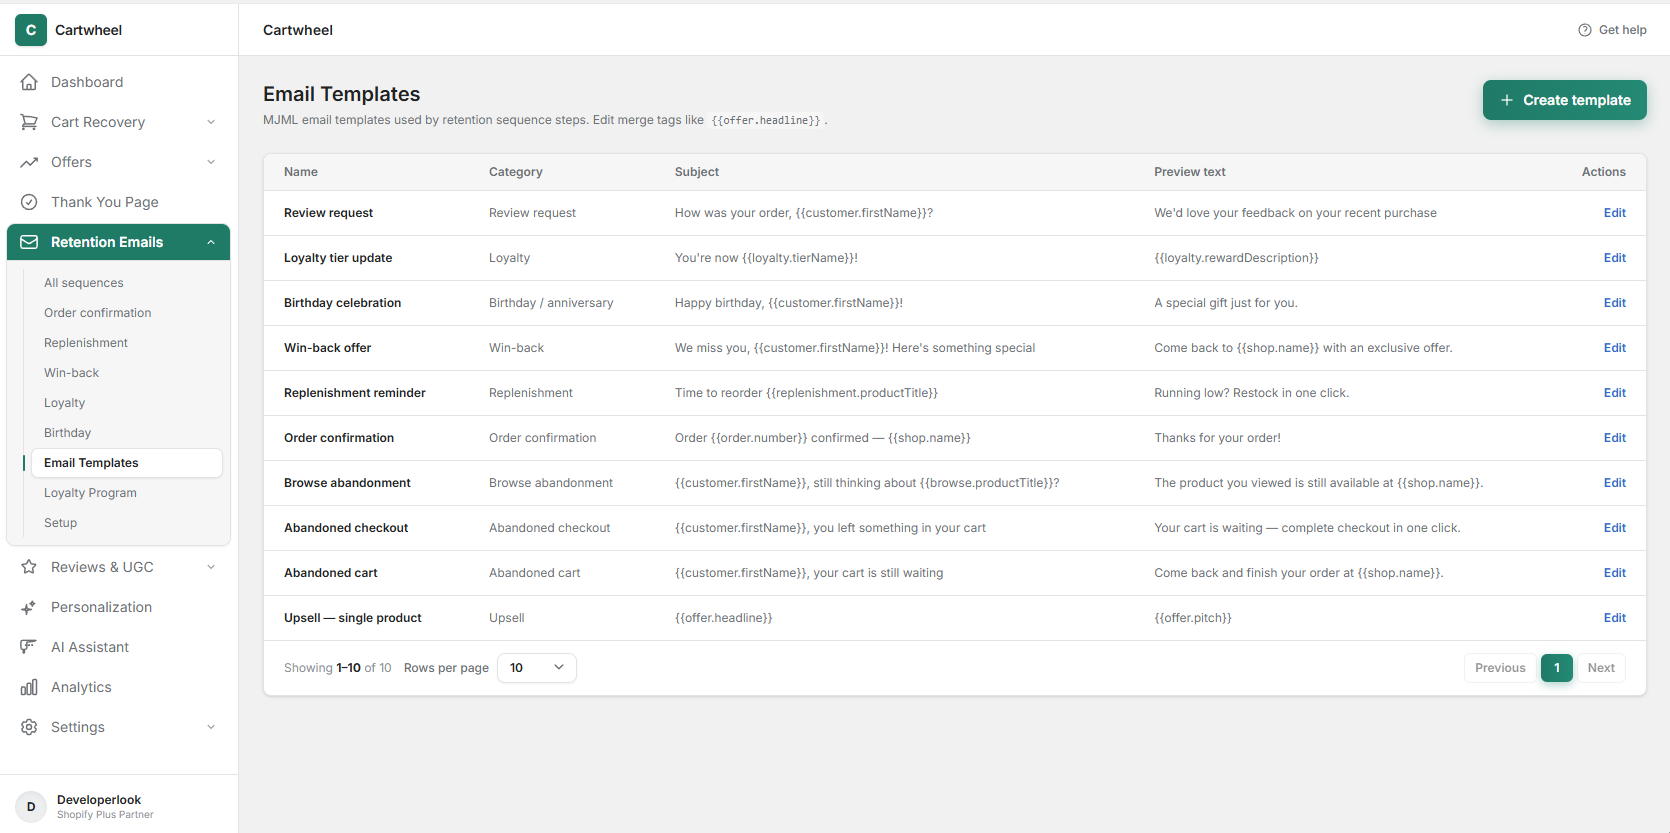1670x833 pixels.
Task: Open the Rows per page dropdown
Action: coord(537,668)
